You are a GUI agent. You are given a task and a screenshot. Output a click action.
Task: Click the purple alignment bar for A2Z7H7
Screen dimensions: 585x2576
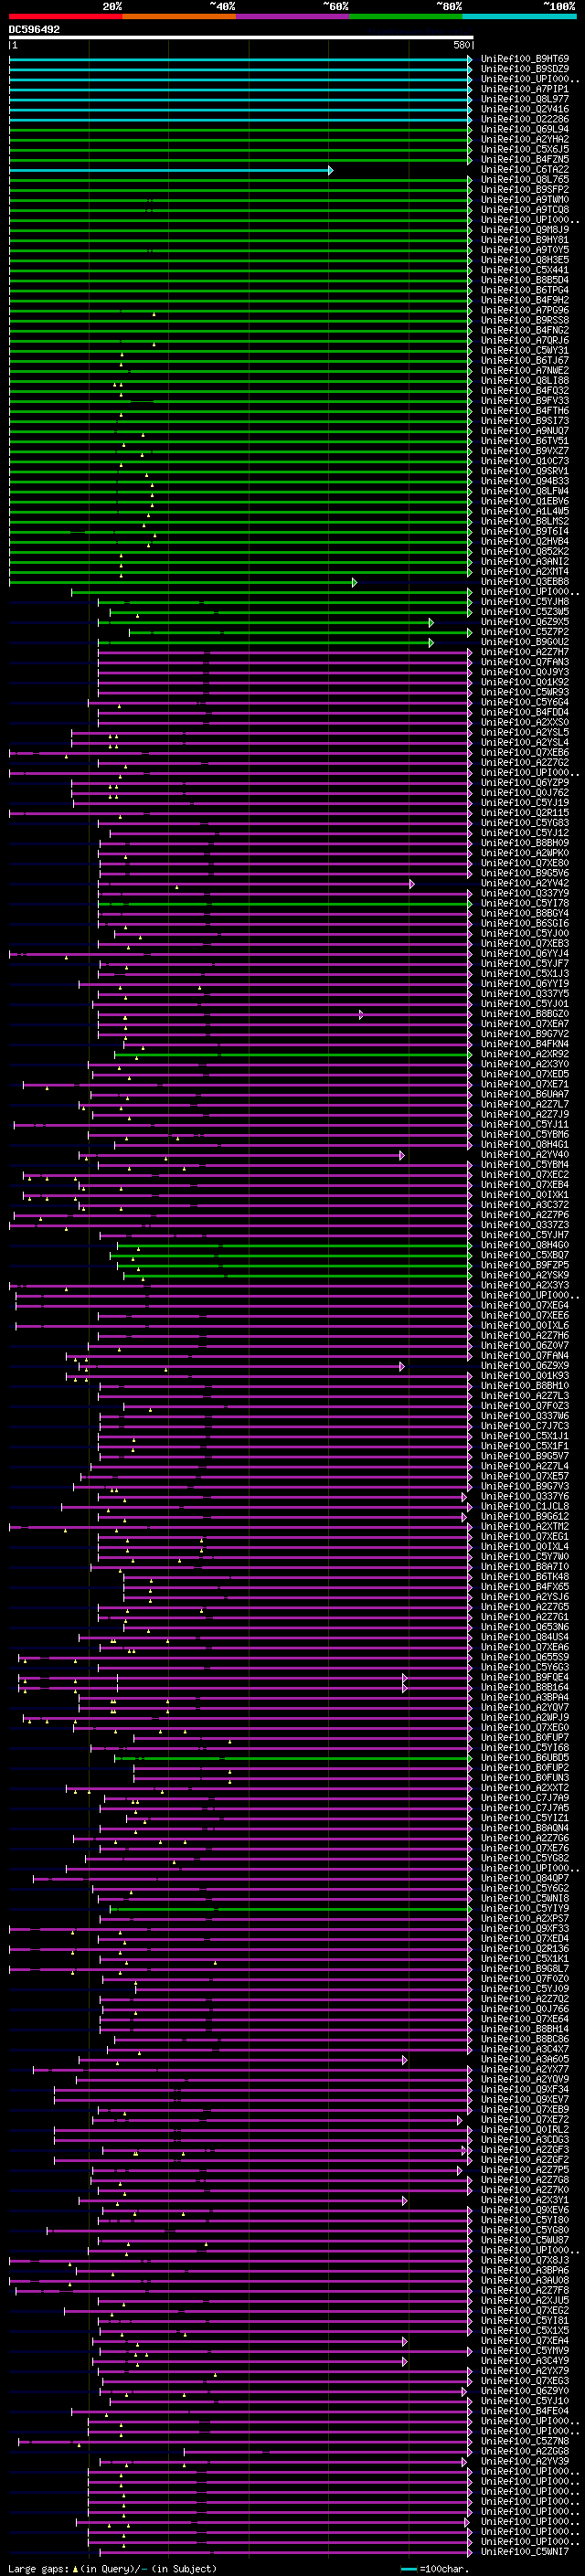[285, 652]
